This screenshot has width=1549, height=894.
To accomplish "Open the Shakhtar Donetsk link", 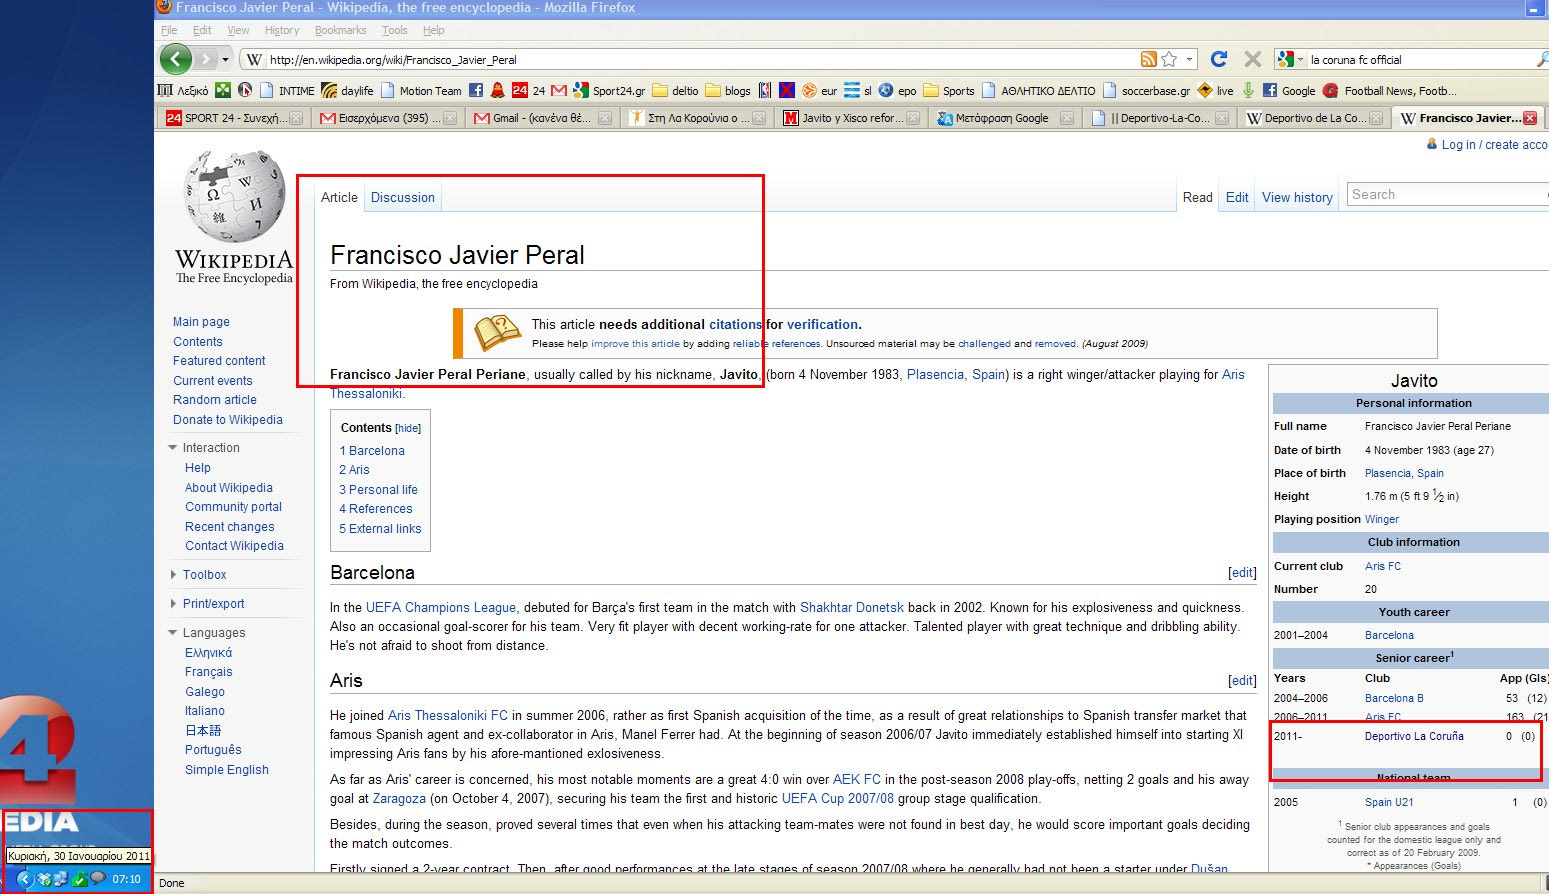I will [x=852, y=608].
